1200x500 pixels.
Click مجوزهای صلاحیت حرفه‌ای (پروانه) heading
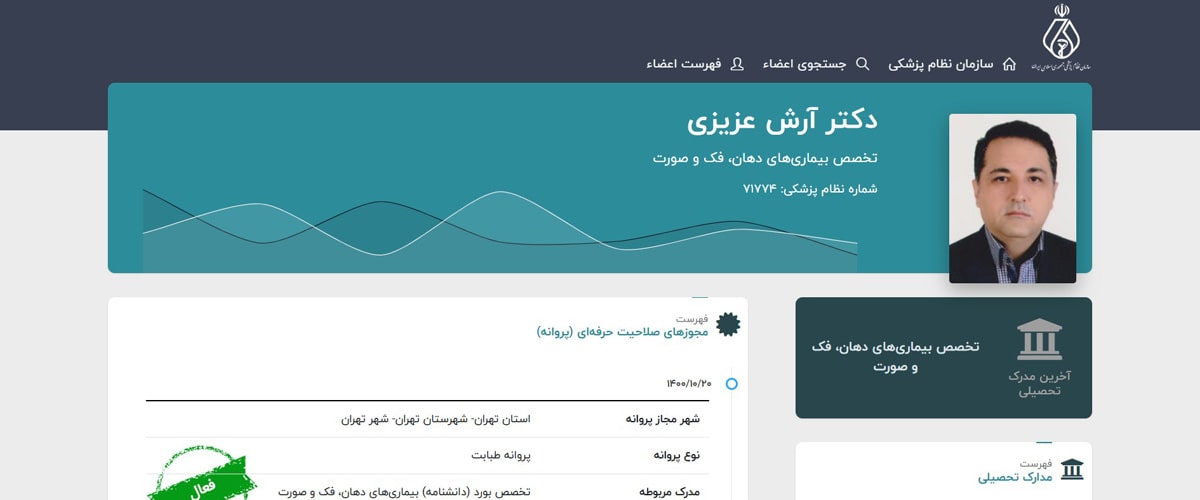[622, 332]
